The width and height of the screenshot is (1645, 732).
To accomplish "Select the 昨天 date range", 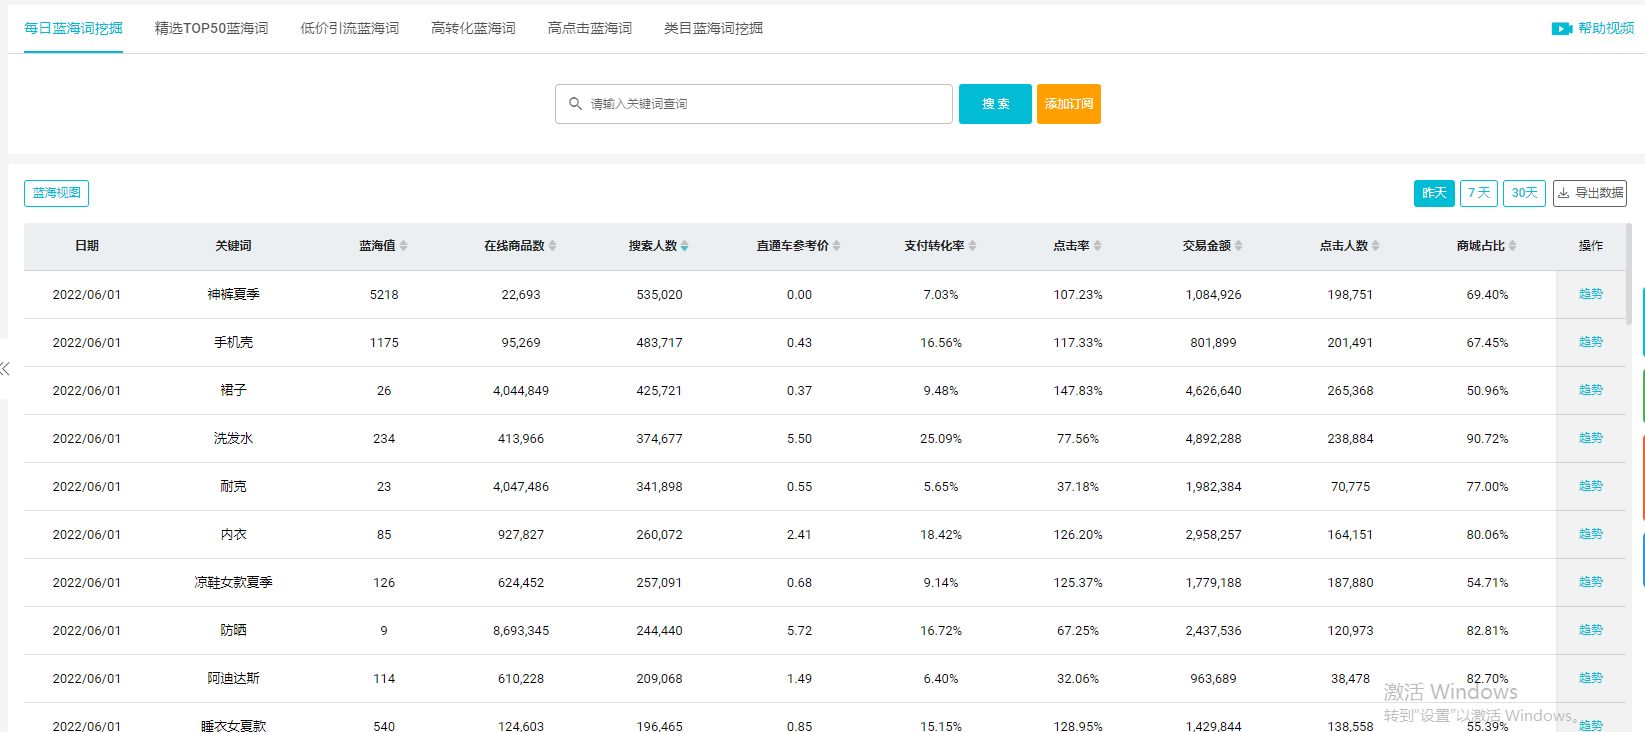I will coord(1434,193).
